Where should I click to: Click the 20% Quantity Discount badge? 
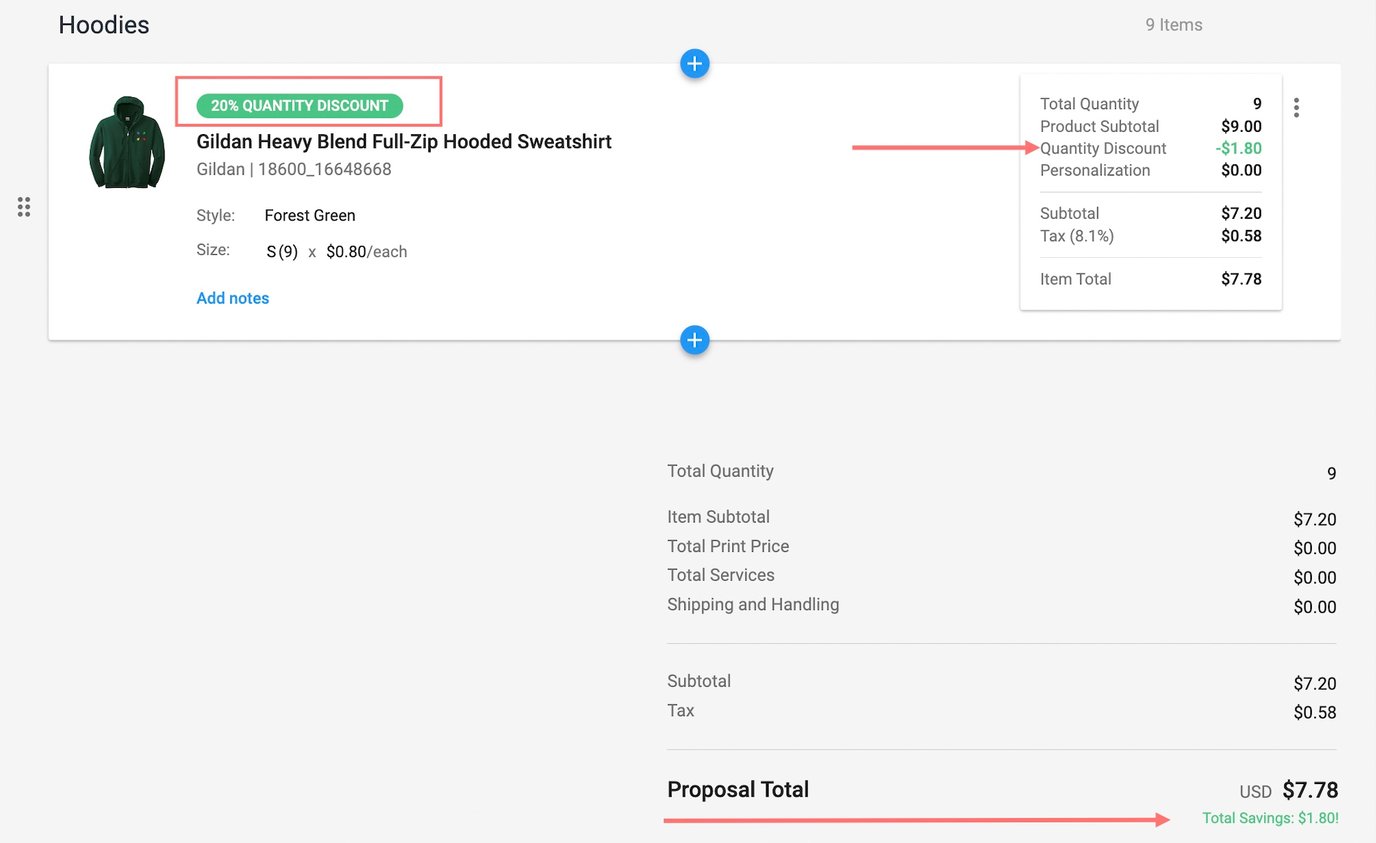(x=299, y=106)
